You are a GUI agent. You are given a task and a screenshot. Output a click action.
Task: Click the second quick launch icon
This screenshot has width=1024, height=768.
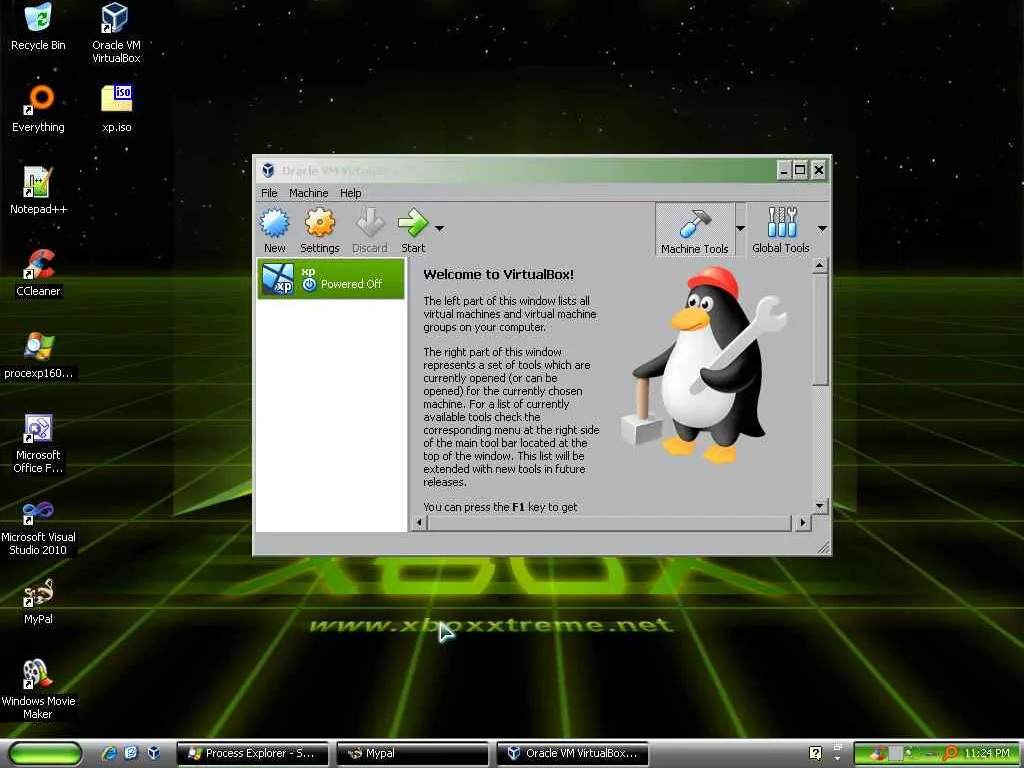click(x=131, y=753)
